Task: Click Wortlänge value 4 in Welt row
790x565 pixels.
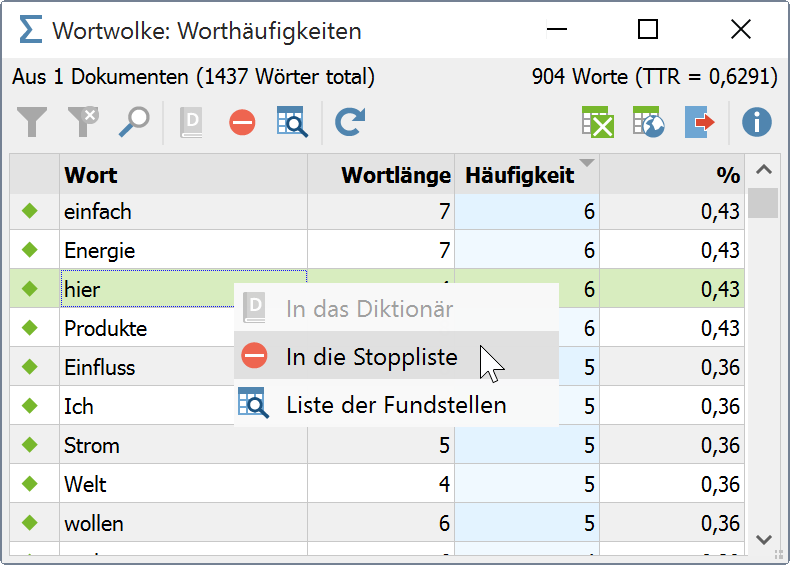Action: (x=444, y=484)
